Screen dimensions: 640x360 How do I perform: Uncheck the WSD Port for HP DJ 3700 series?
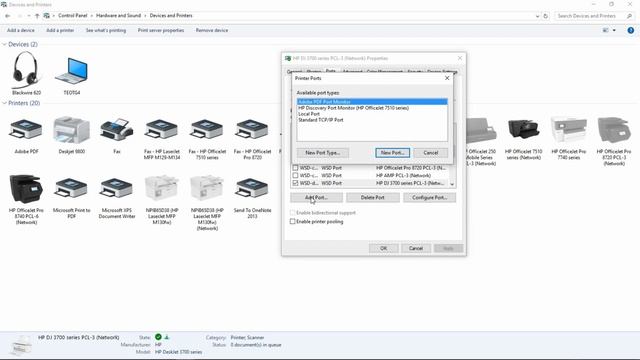pyautogui.click(x=295, y=183)
